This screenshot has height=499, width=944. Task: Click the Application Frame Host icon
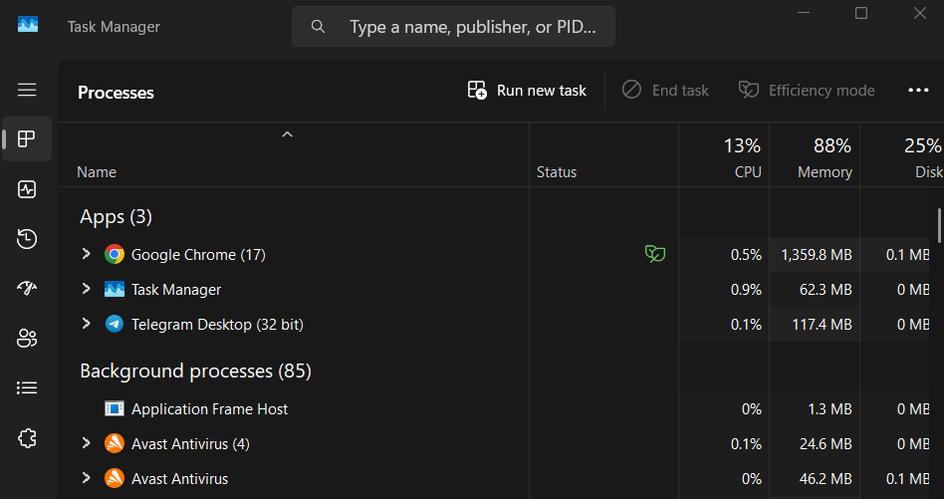pos(114,409)
